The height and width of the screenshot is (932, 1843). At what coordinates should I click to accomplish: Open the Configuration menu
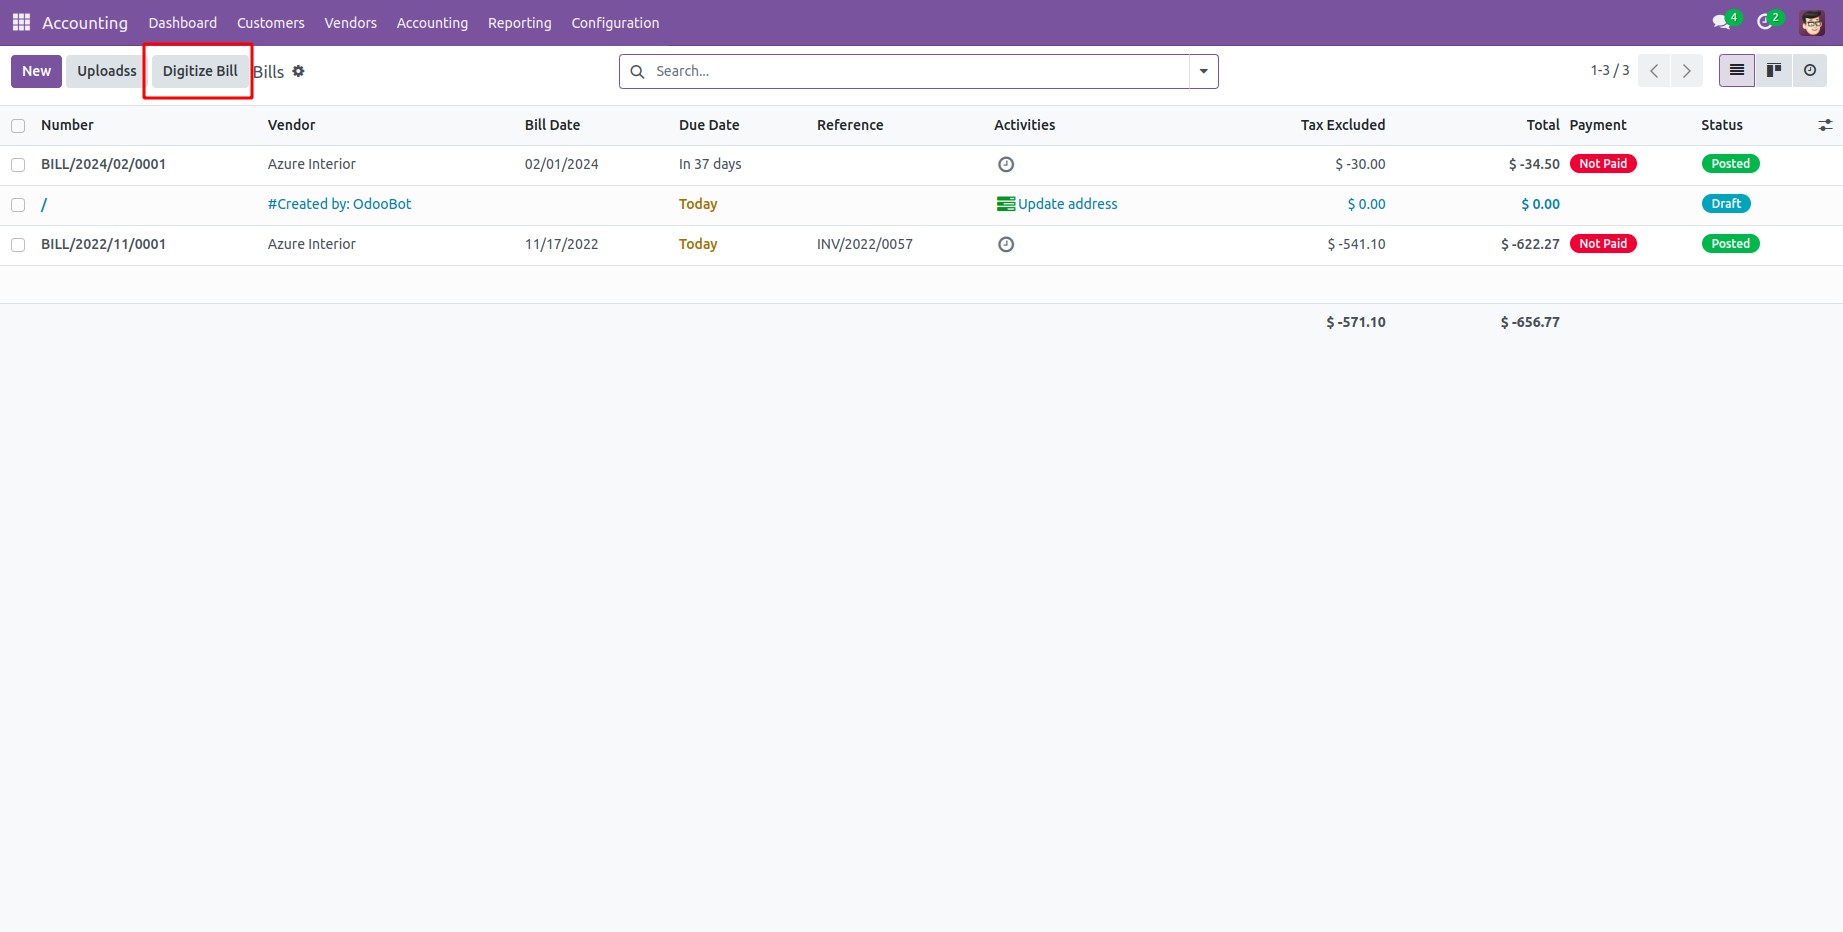pyautogui.click(x=615, y=23)
